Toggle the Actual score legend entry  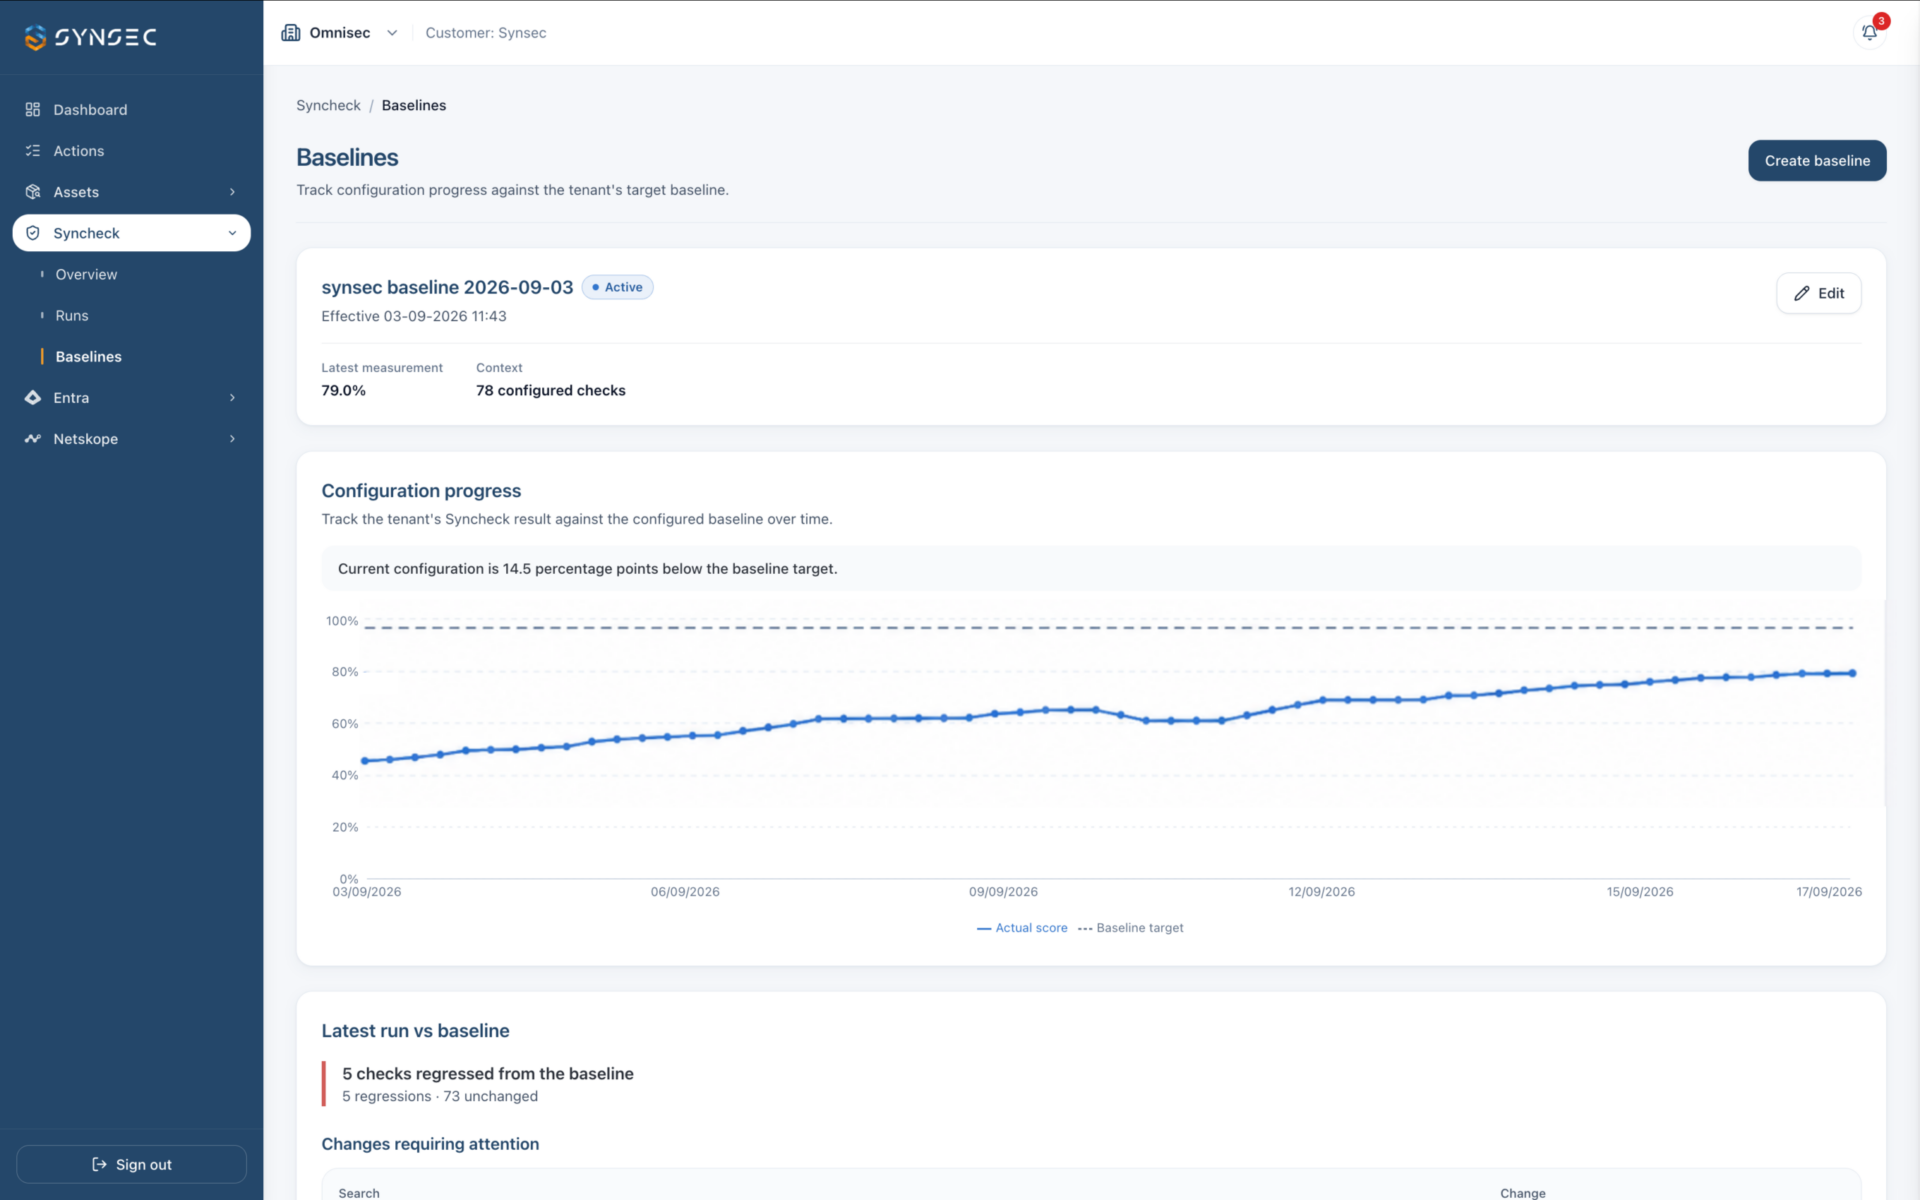tap(1022, 928)
